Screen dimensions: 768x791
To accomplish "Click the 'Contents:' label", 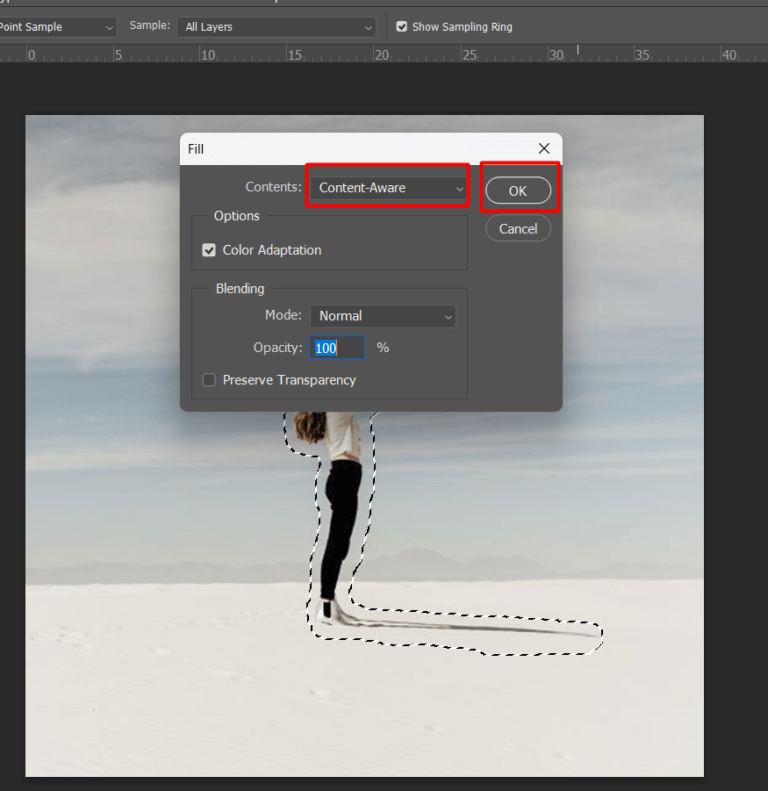I will pyautogui.click(x=273, y=187).
